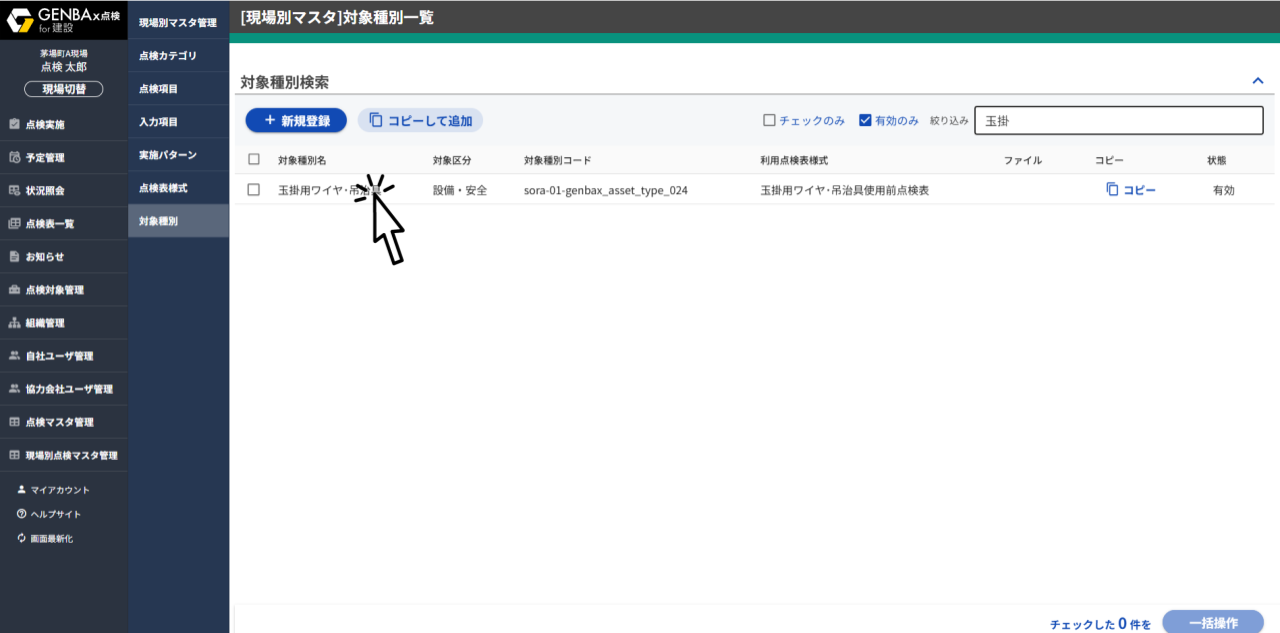Disable the 有効のみ filter checkbox
Screen dimensions: 1280x633
coord(864,120)
